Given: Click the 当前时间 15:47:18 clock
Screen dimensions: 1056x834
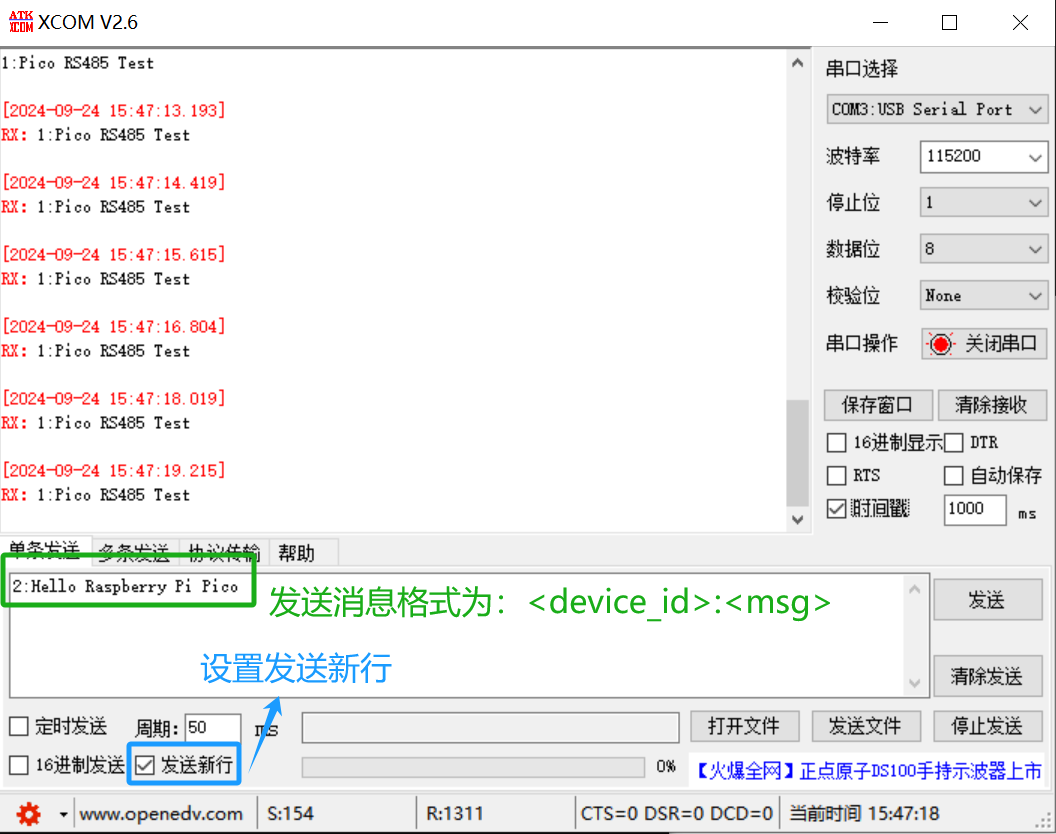Looking at the screenshot, I should coord(864,814).
